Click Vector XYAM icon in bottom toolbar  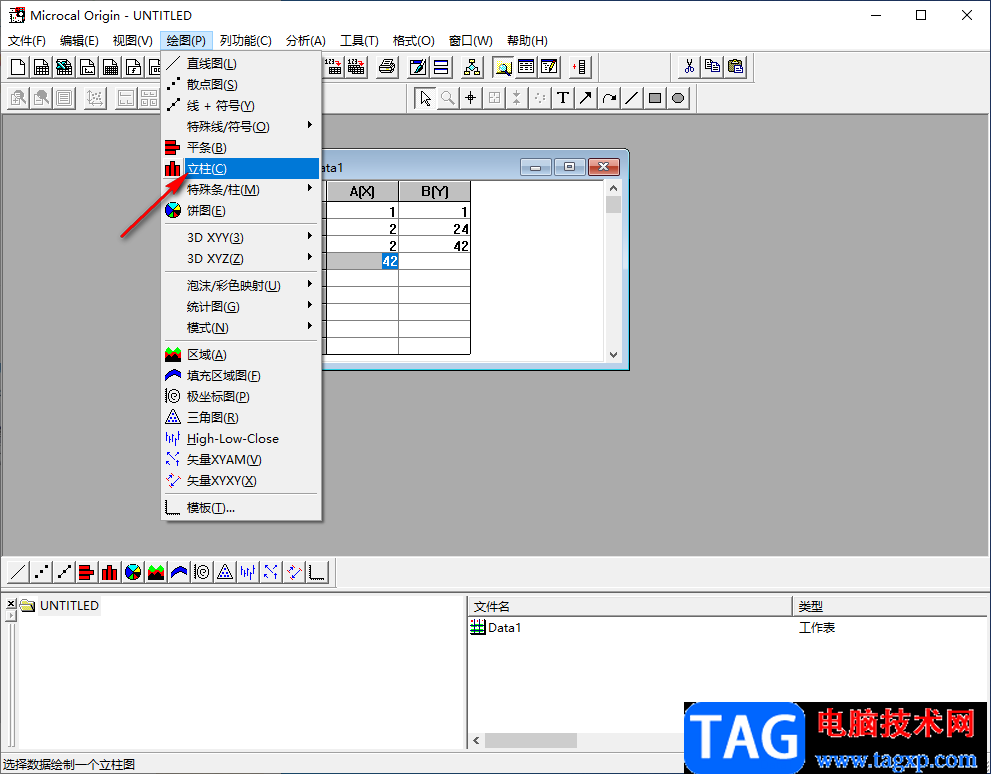(271, 572)
